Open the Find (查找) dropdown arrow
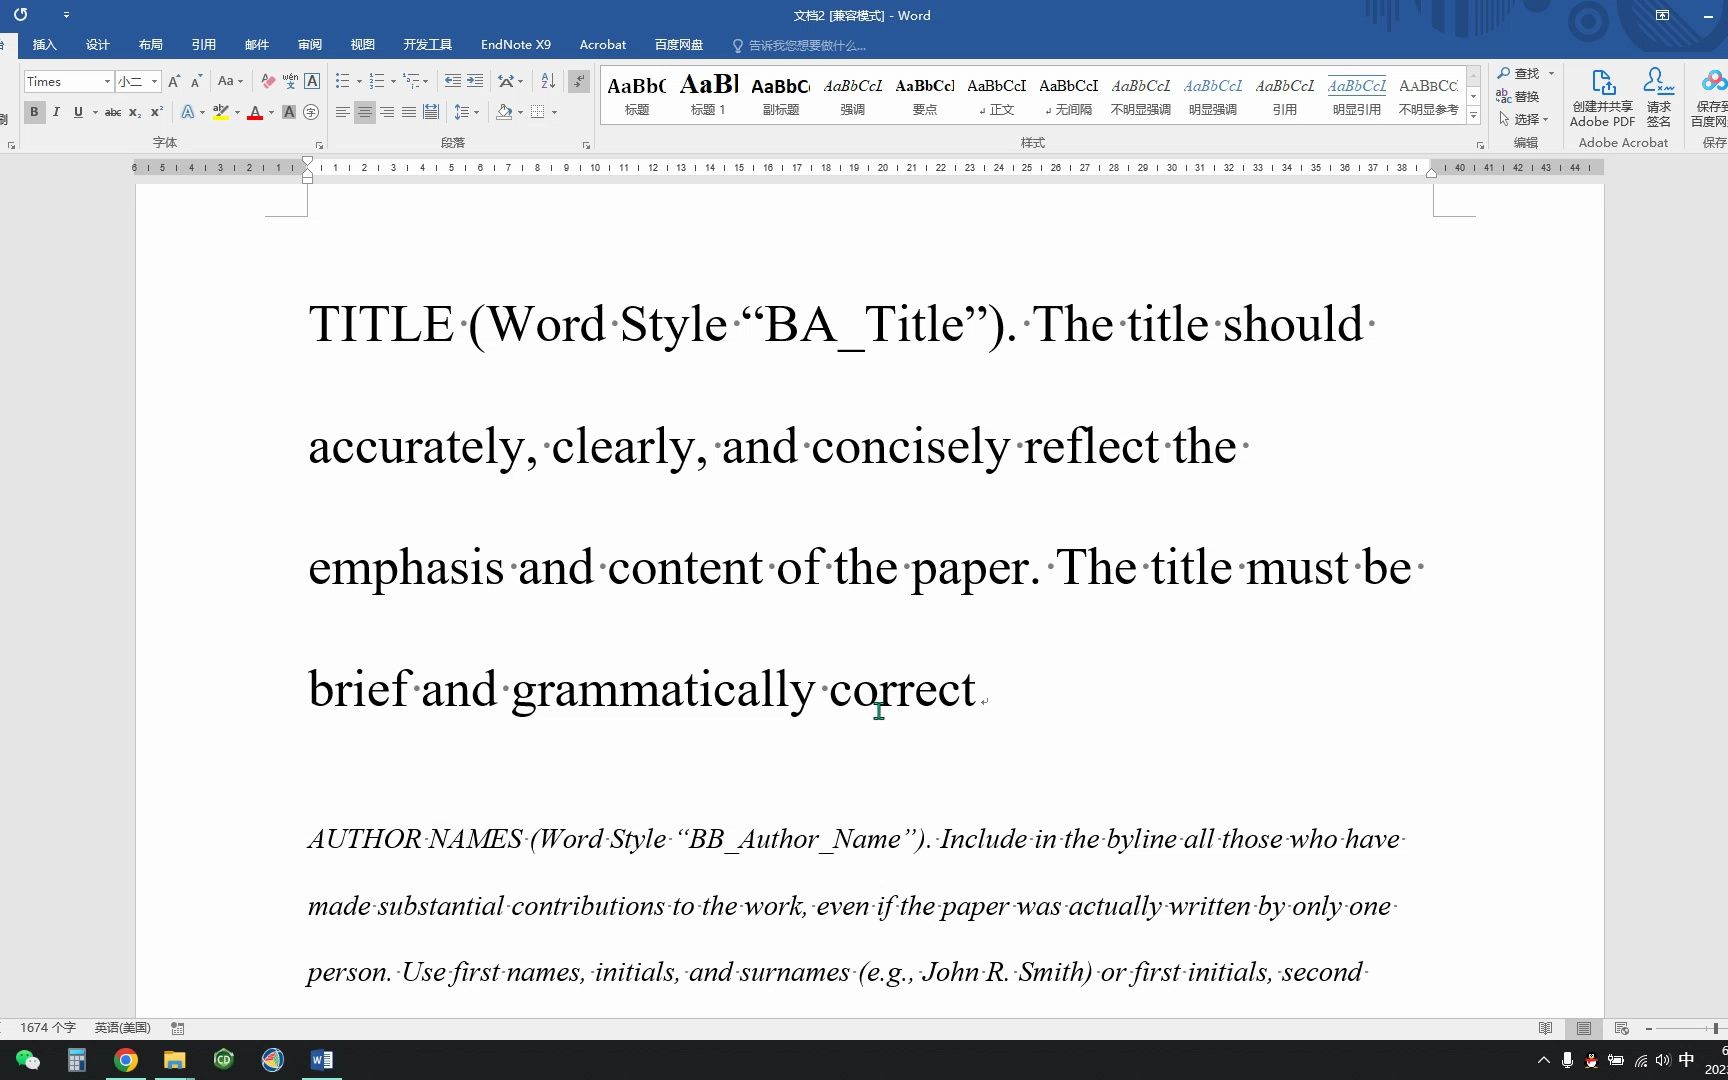1728x1080 pixels. pos(1551,73)
